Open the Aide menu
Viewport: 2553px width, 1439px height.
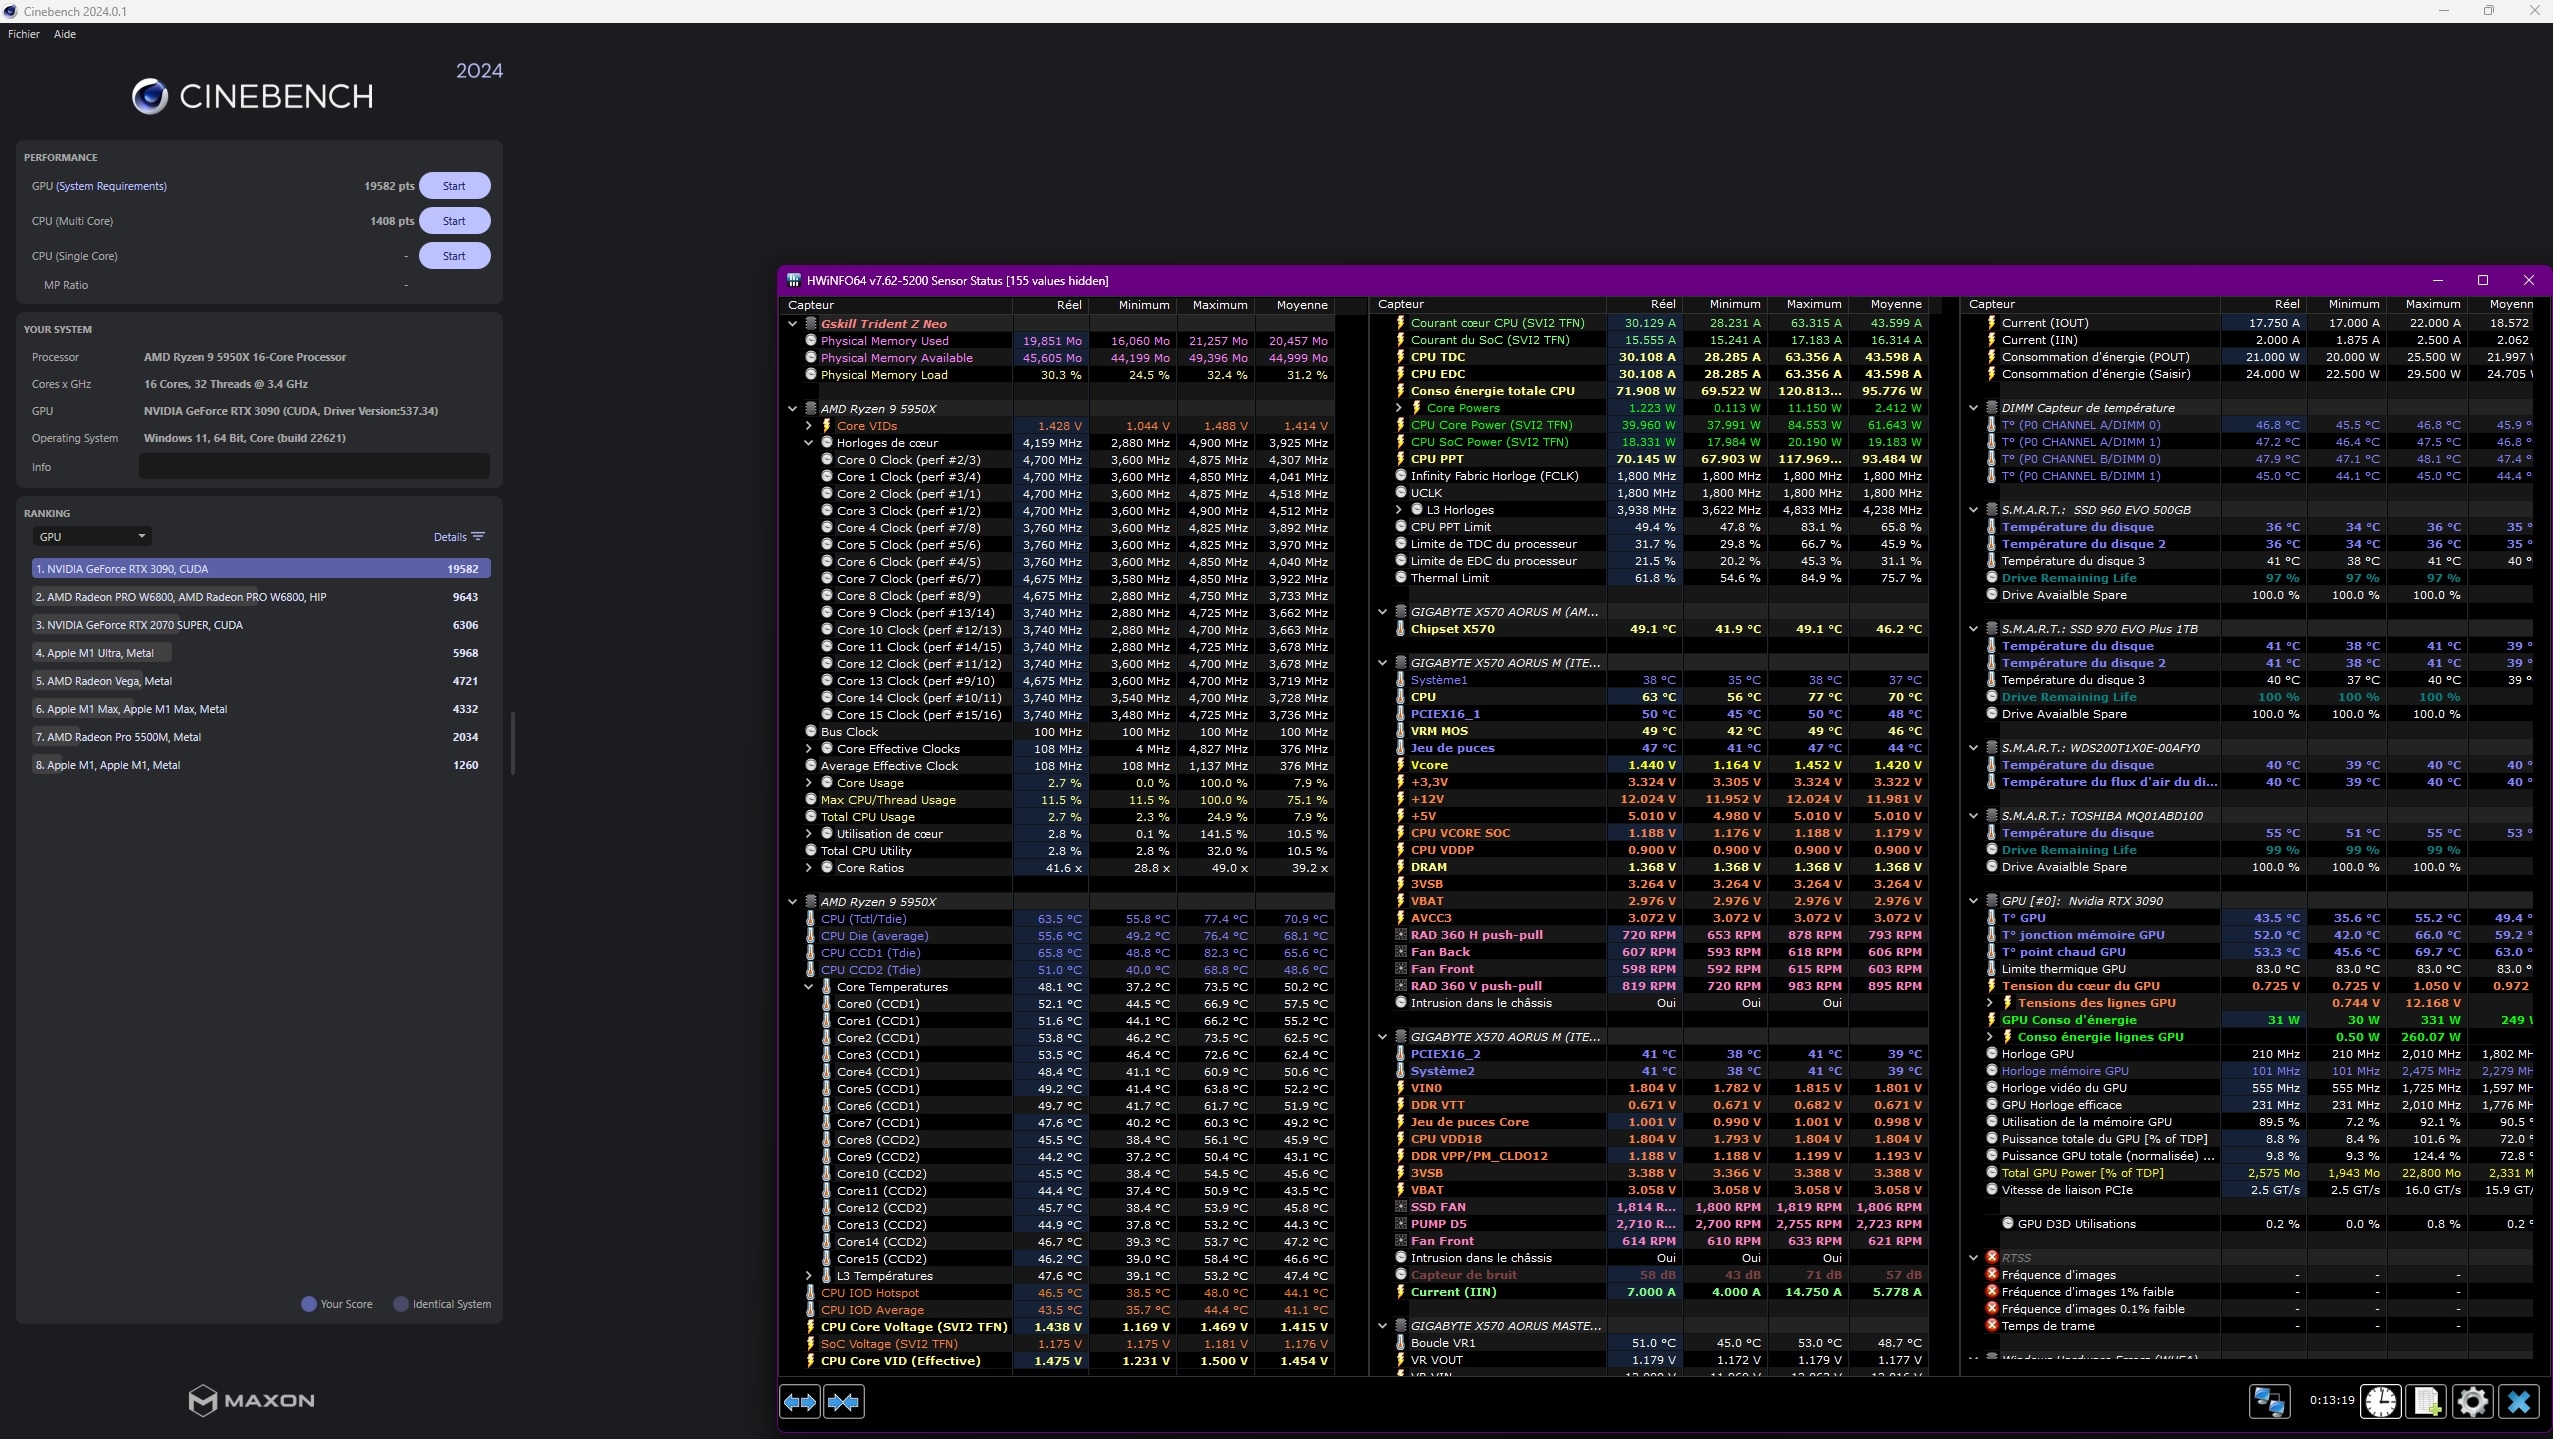click(65, 34)
